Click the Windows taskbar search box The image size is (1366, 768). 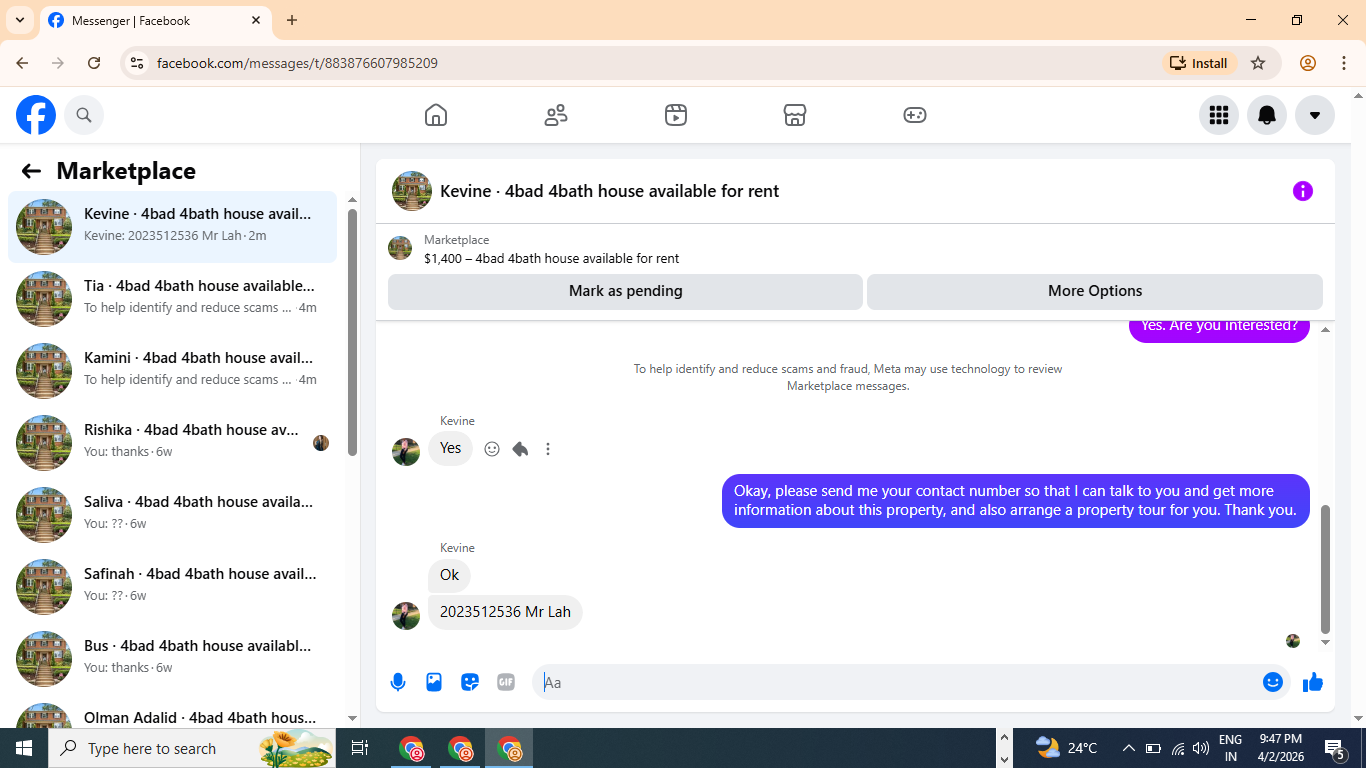click(x=193, y=748)
